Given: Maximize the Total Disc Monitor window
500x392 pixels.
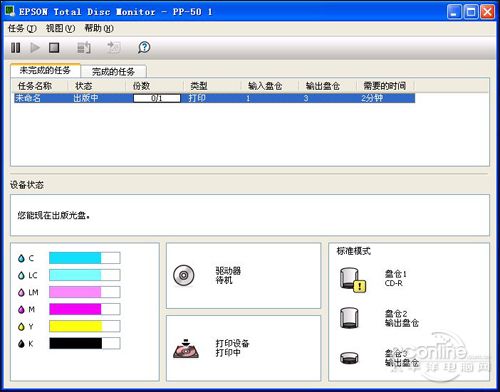Looking at the screenshot, I should (471, 12).
